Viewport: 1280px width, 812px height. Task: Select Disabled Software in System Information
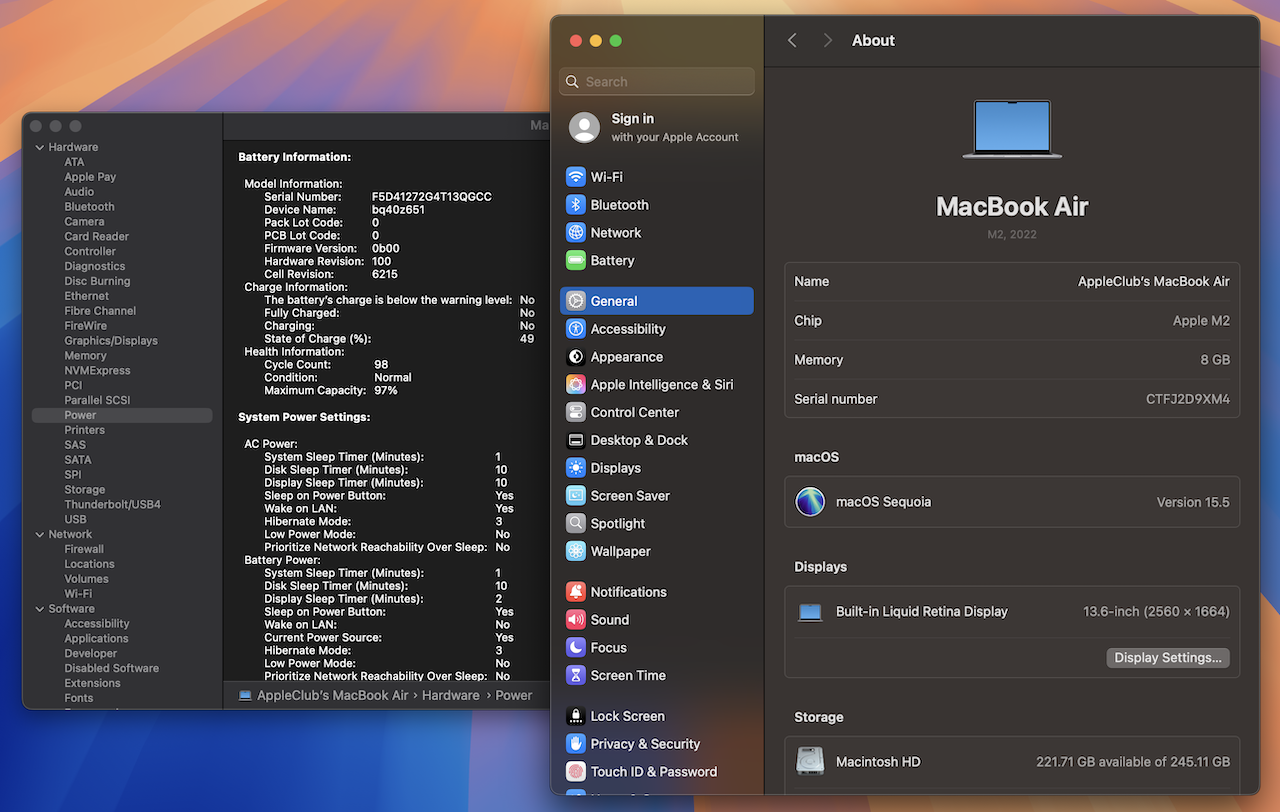click(111, 669)
